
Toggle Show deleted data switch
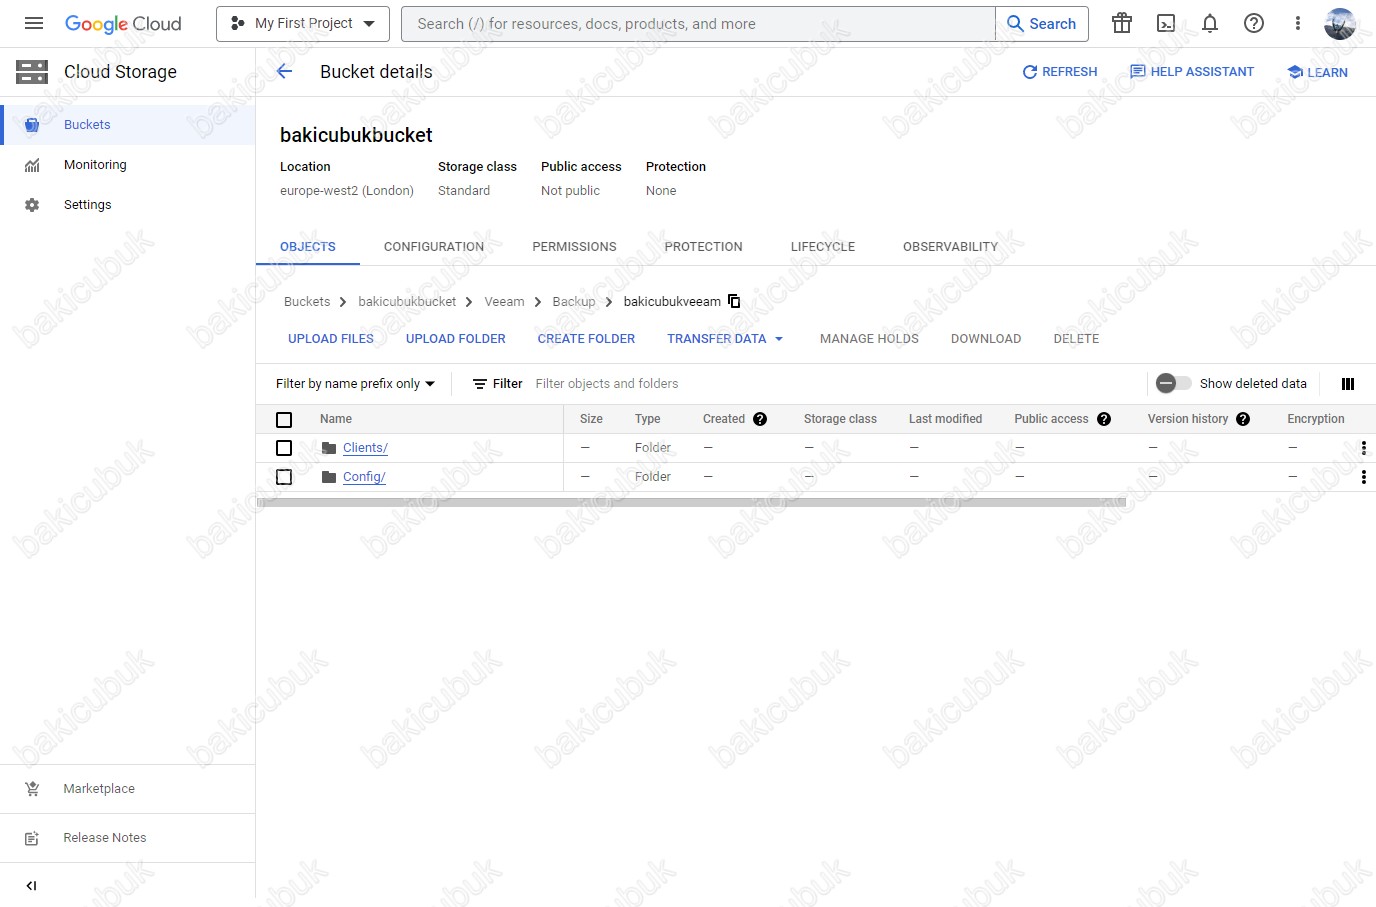point(1173,383)
